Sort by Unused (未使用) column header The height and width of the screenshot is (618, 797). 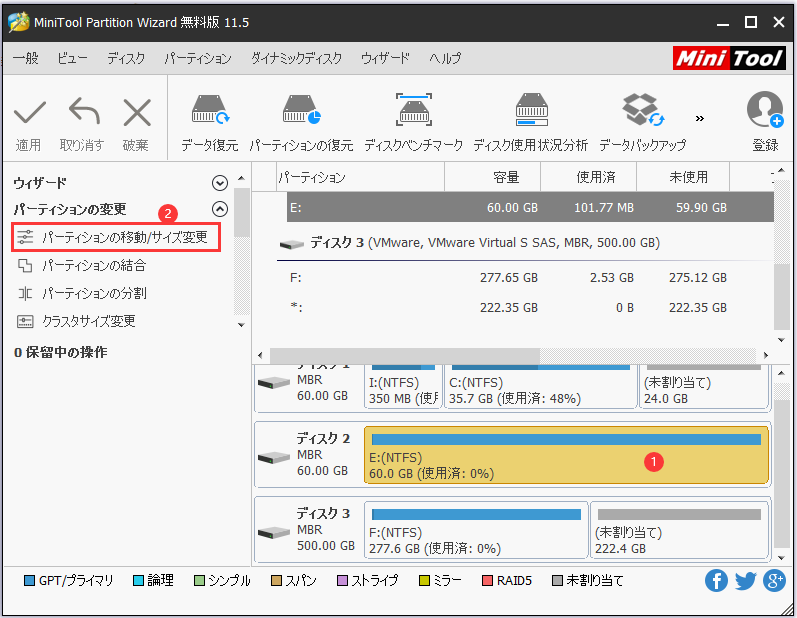coord(683,177)
